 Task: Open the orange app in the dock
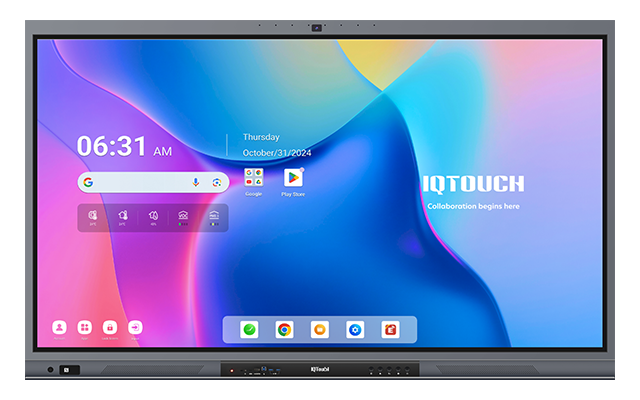click(319, 329)
